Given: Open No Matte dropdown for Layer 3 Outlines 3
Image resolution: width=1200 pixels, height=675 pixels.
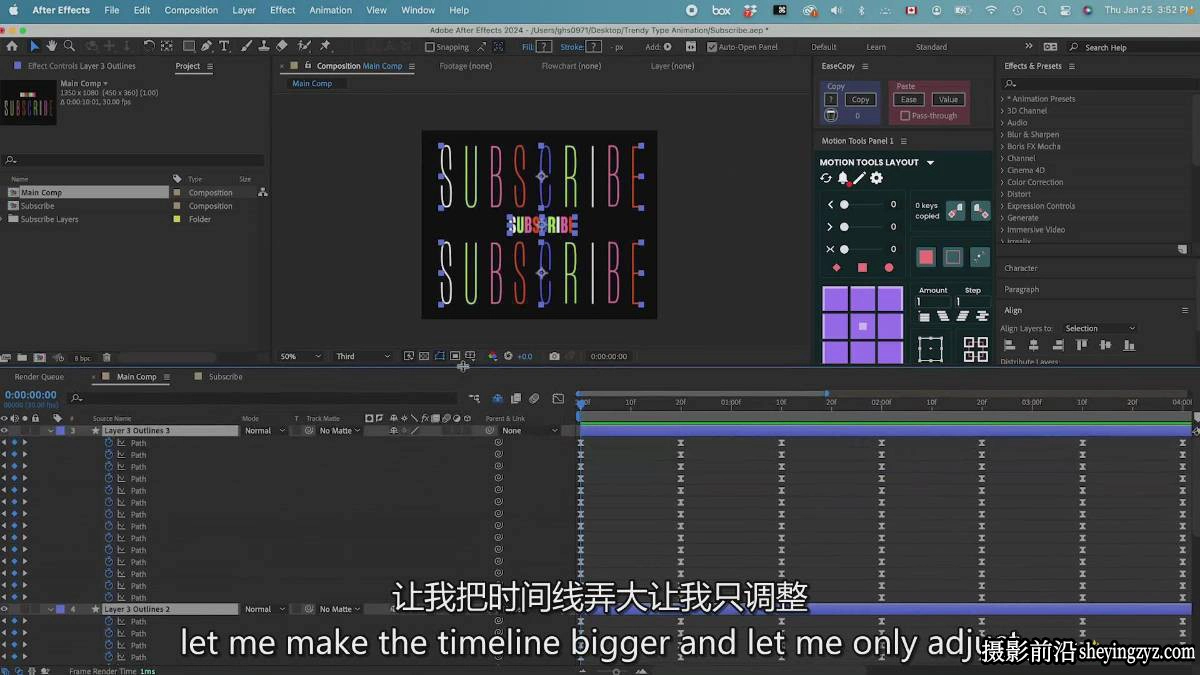Looking at the screenshot, I should click(x=340, y=431).
